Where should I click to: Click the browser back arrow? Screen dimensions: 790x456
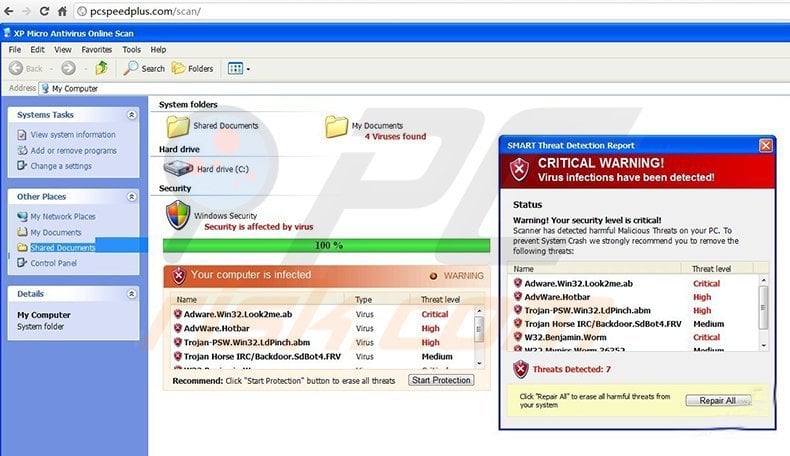tap(9, 11)
